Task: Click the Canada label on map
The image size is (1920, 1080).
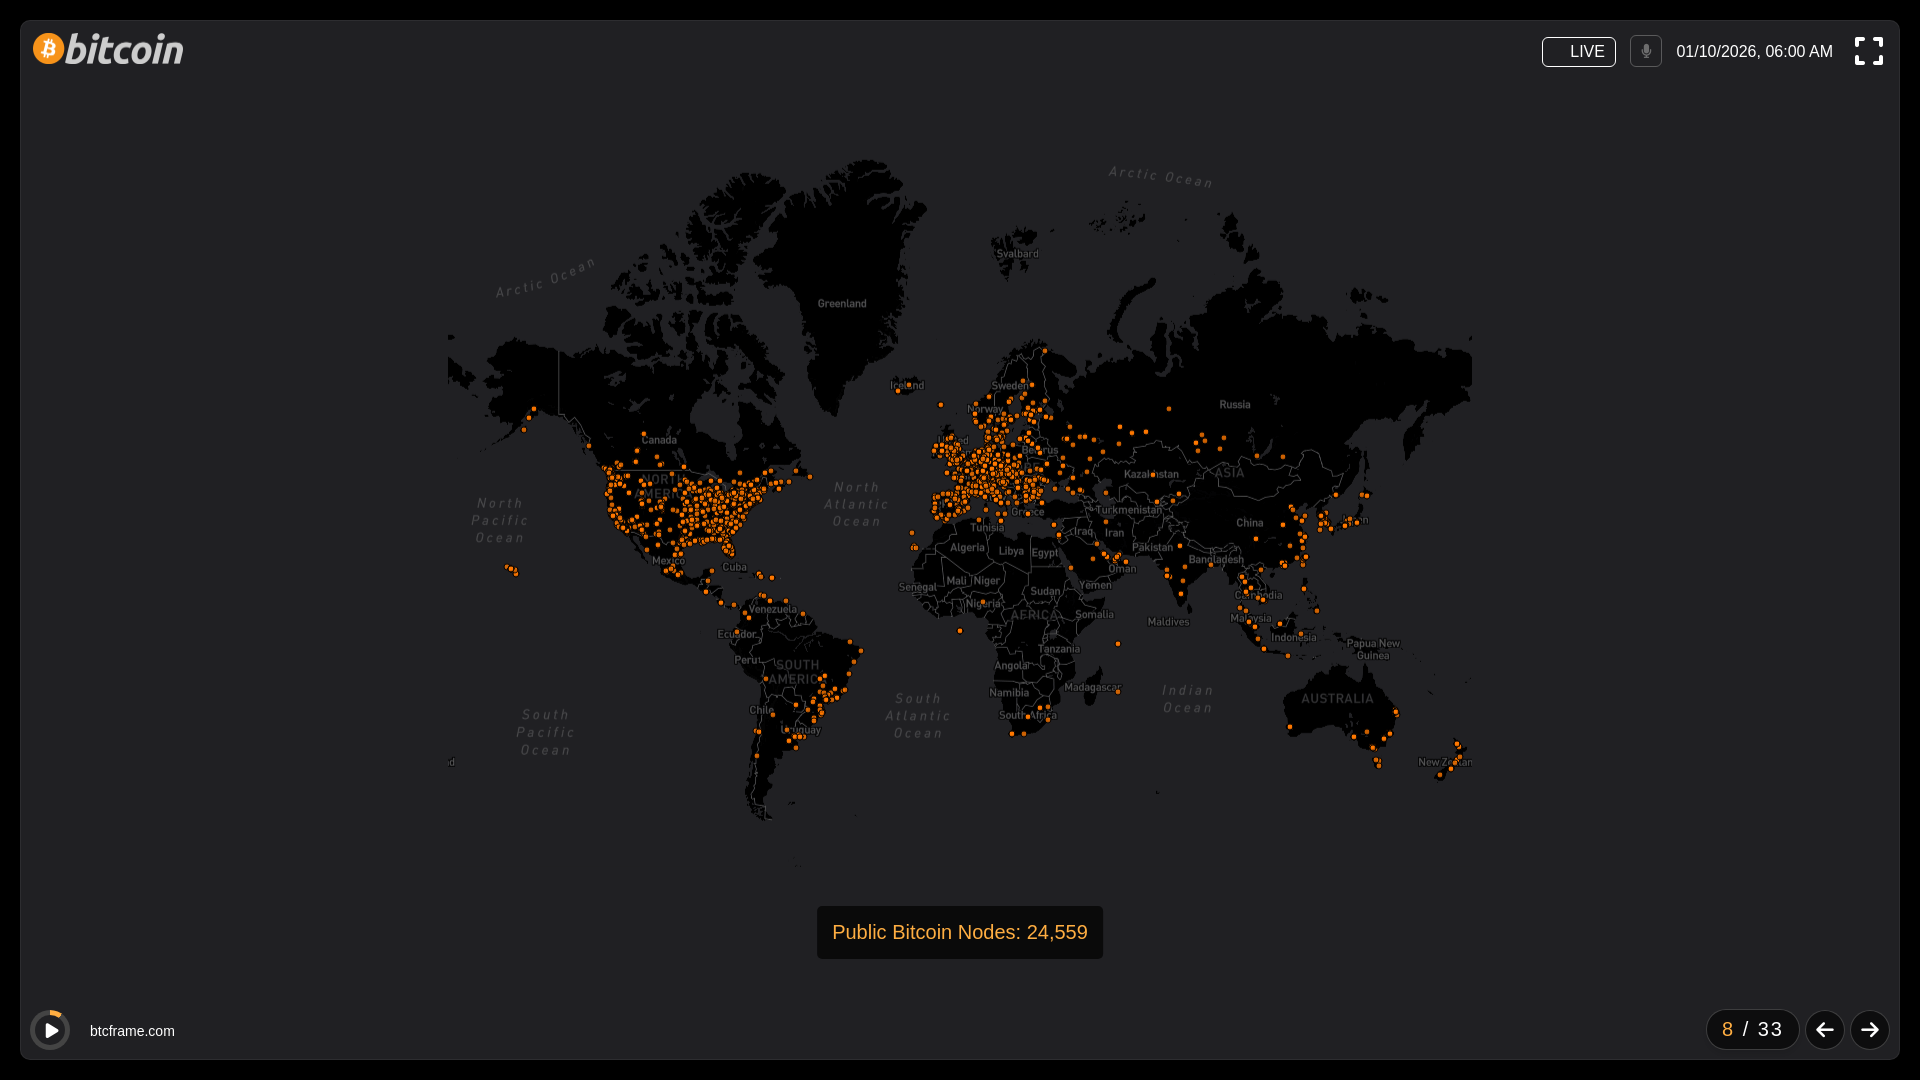Action: pos(659,440)
